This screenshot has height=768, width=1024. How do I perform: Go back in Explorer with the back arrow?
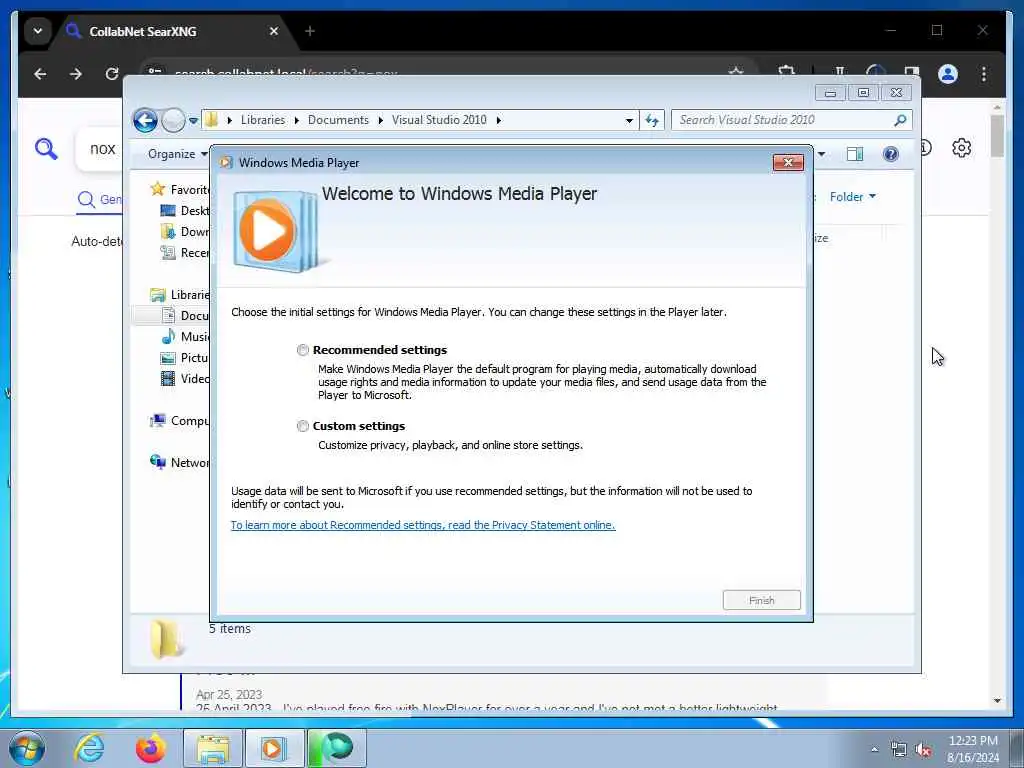click(145, 120)
